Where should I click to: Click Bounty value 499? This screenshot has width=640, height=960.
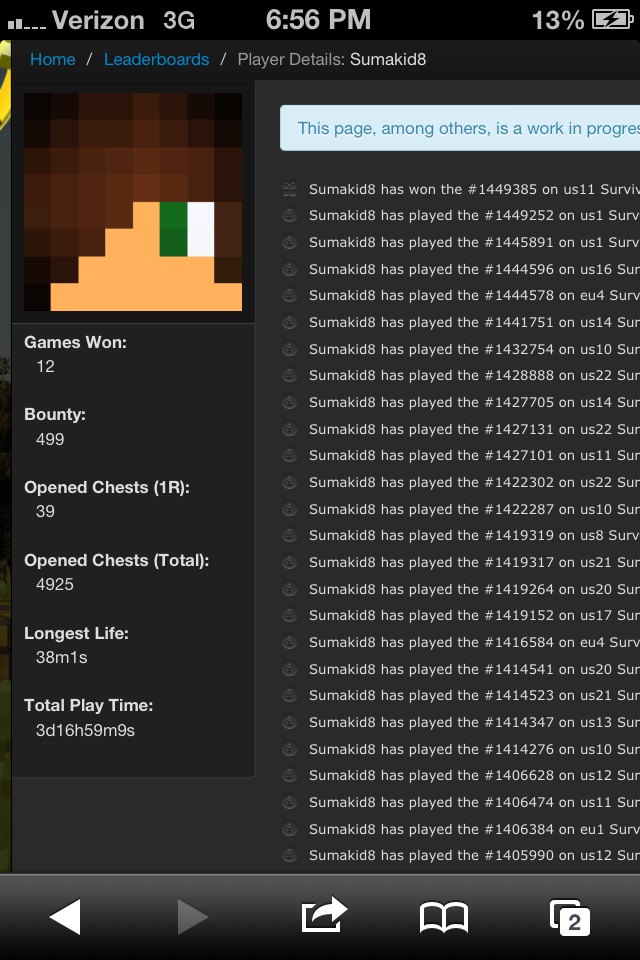tap(50, 440)
